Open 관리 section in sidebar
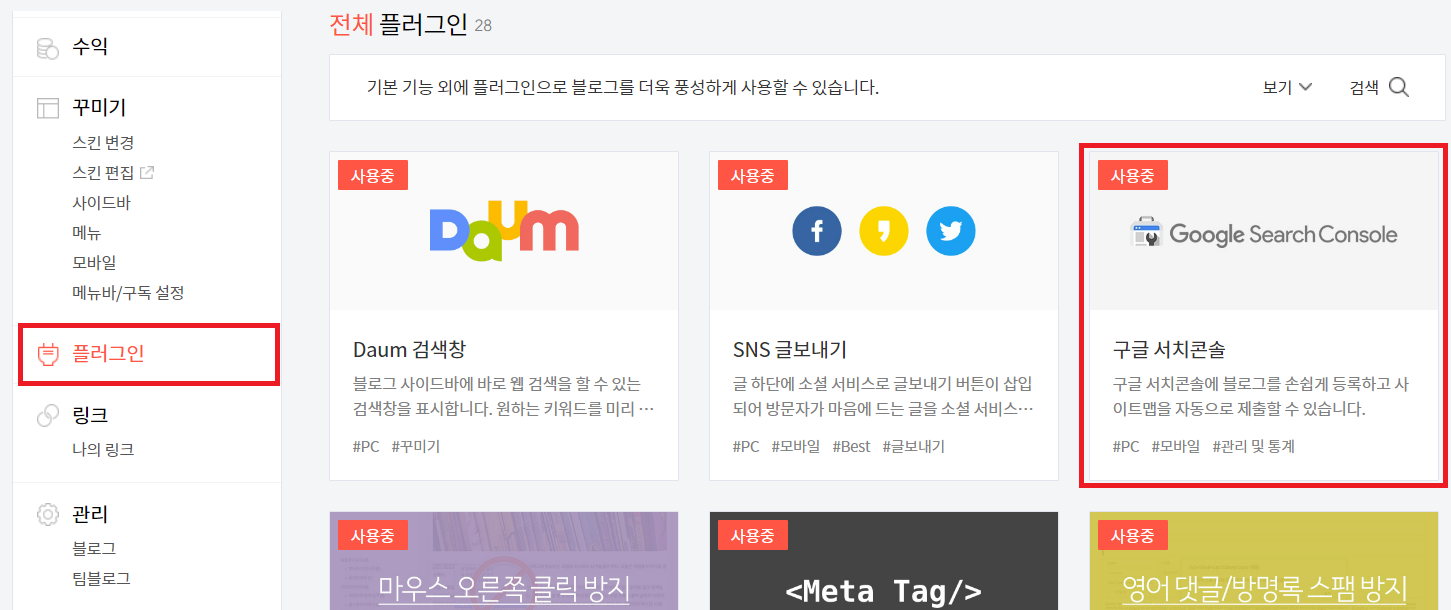This screenshot has width=1451, height=610. (90, 515)
